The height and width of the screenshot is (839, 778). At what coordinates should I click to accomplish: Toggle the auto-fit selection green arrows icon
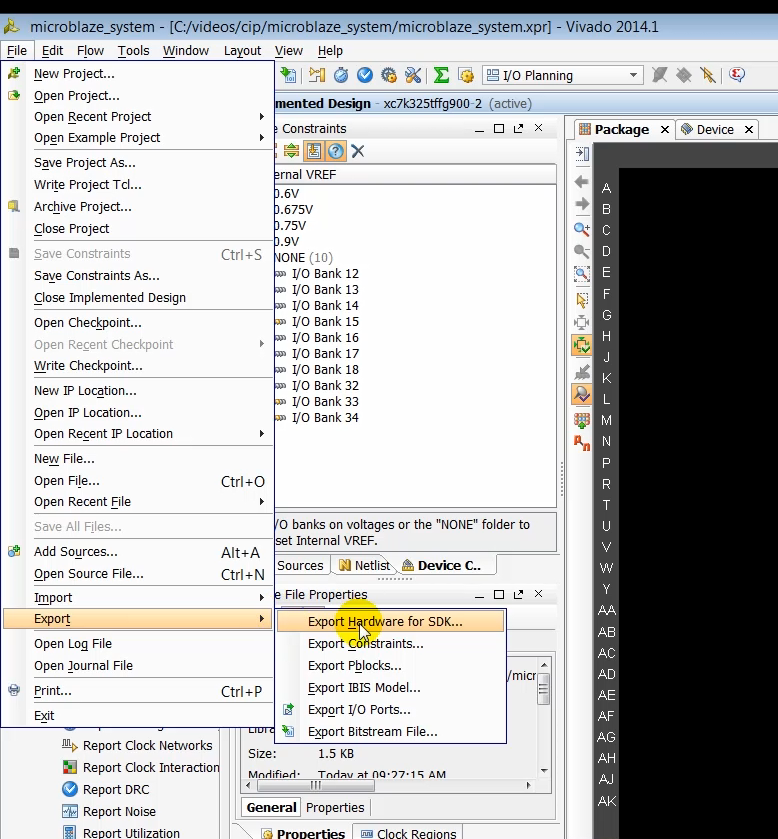point(582,345)
